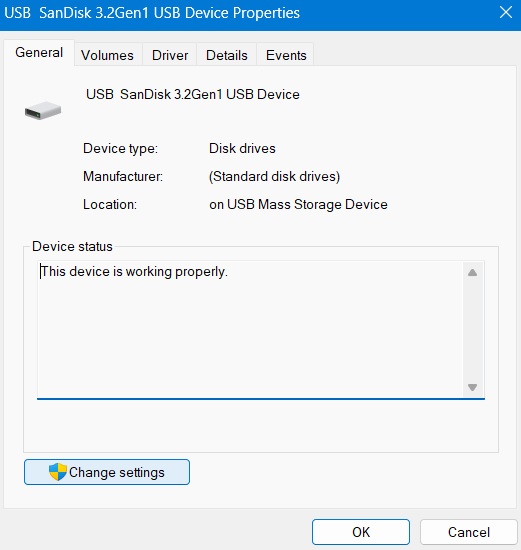Image resolution: width=521 pixels, height=550 pixels.
Task: Open the Driver tab
Action: tap(170, 55)
